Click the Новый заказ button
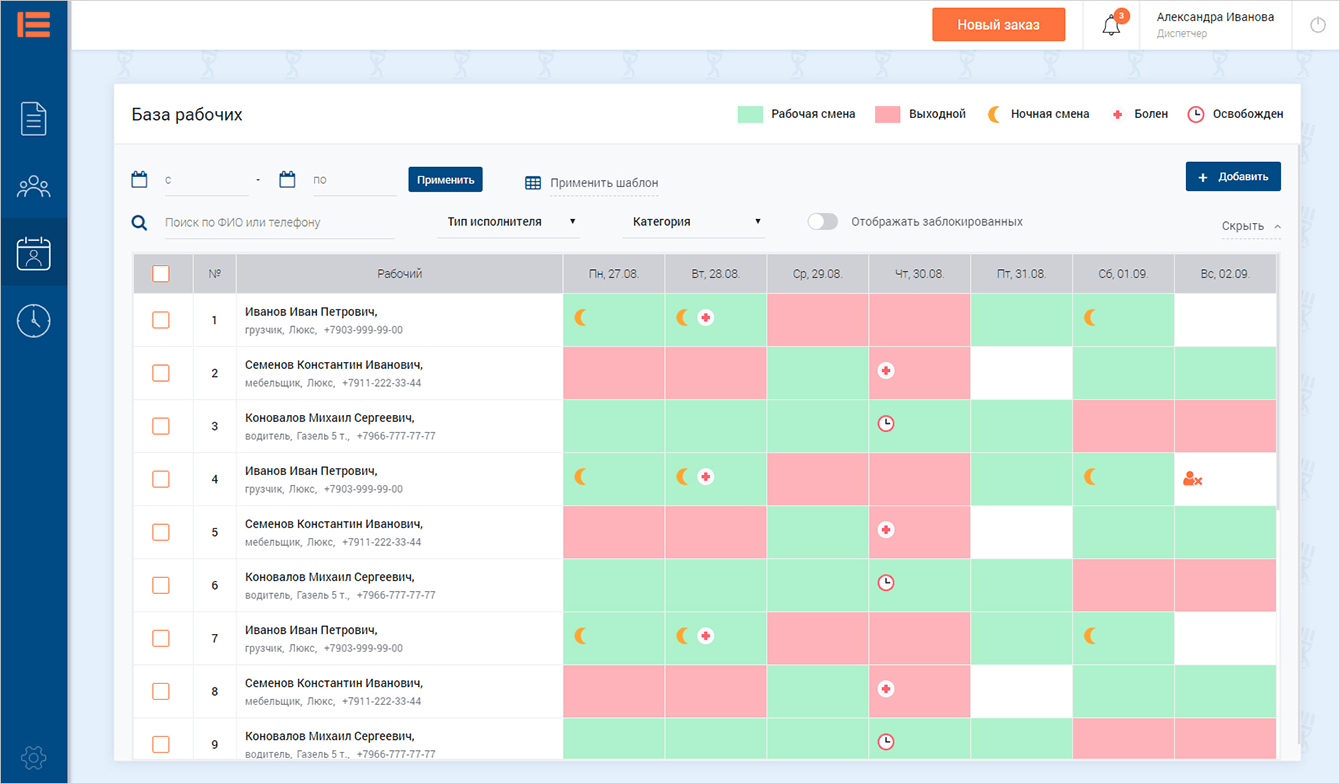This screenshot has width=1340, height=784. click(998, 25)
